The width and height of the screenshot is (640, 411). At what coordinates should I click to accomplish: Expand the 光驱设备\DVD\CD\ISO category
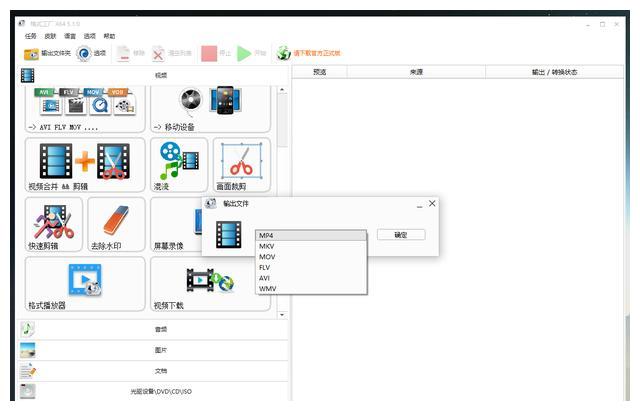click(x=153, y=391)
